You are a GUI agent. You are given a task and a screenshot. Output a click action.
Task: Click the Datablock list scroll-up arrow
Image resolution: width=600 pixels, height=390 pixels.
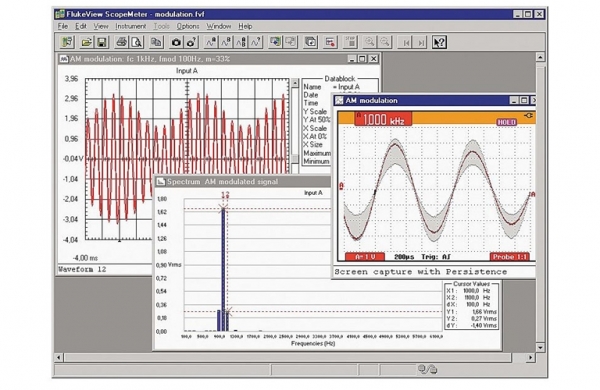pos(295,83)
